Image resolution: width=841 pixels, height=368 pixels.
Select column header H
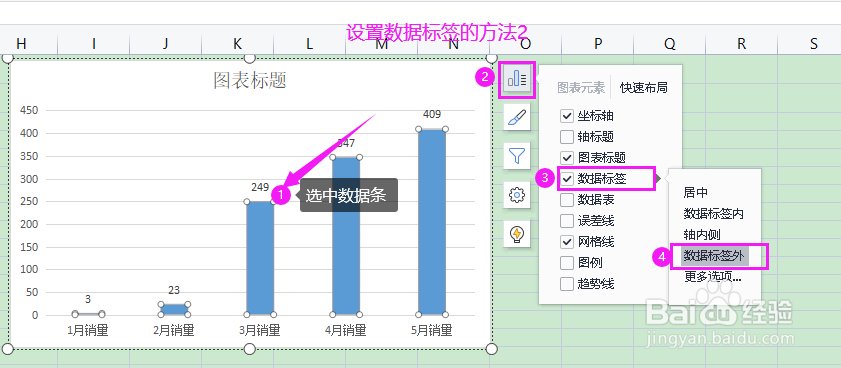click(x=21, y=43)
